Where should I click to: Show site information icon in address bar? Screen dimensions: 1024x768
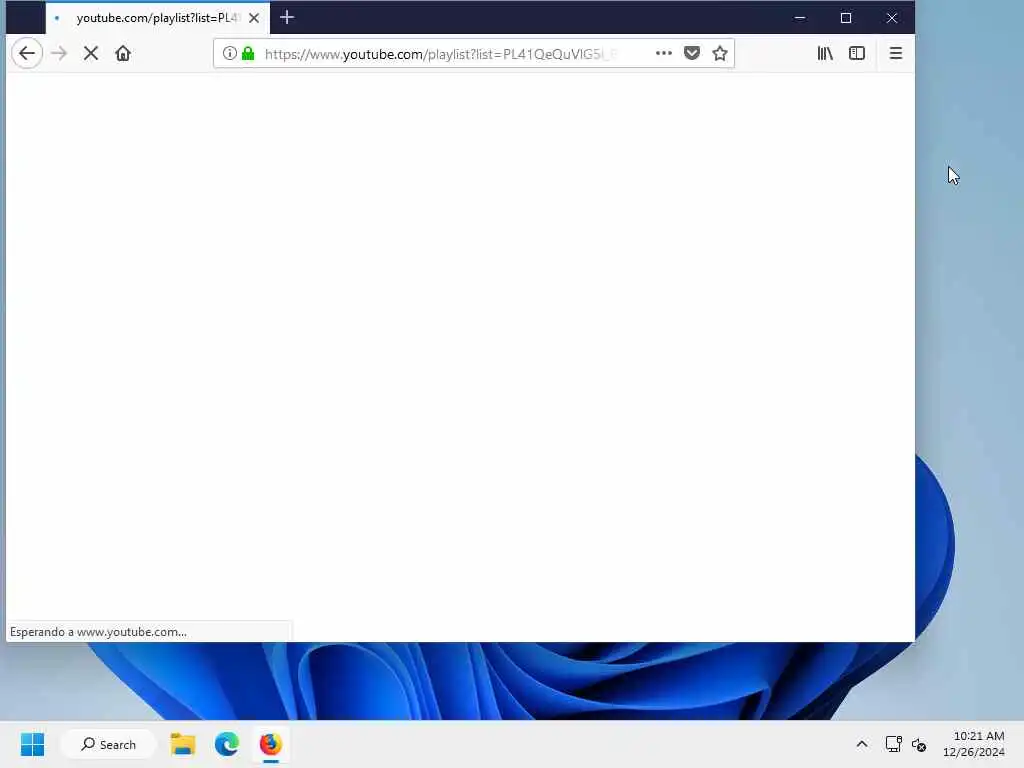pyautogui.click(x=229, y=54)
